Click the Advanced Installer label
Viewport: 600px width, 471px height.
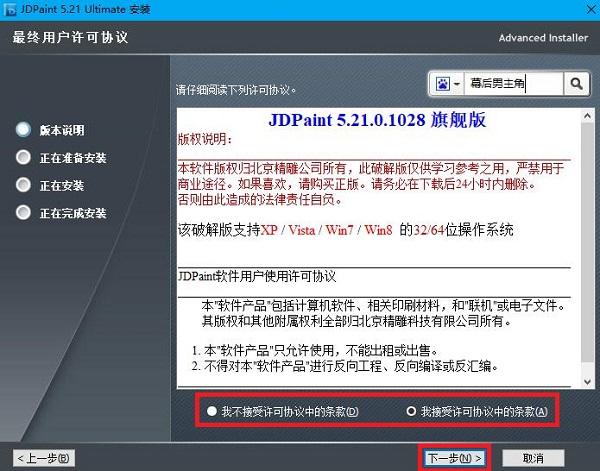[x=543, y=38]
